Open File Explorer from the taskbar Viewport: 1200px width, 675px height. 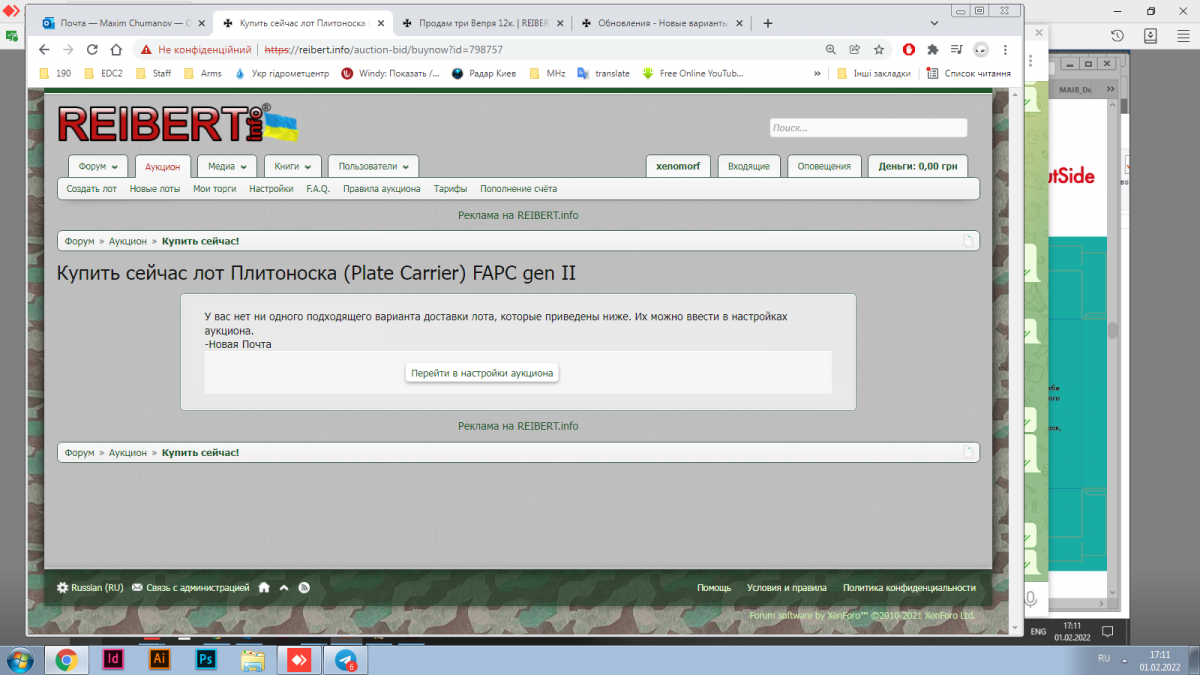[x=253, y=660]
